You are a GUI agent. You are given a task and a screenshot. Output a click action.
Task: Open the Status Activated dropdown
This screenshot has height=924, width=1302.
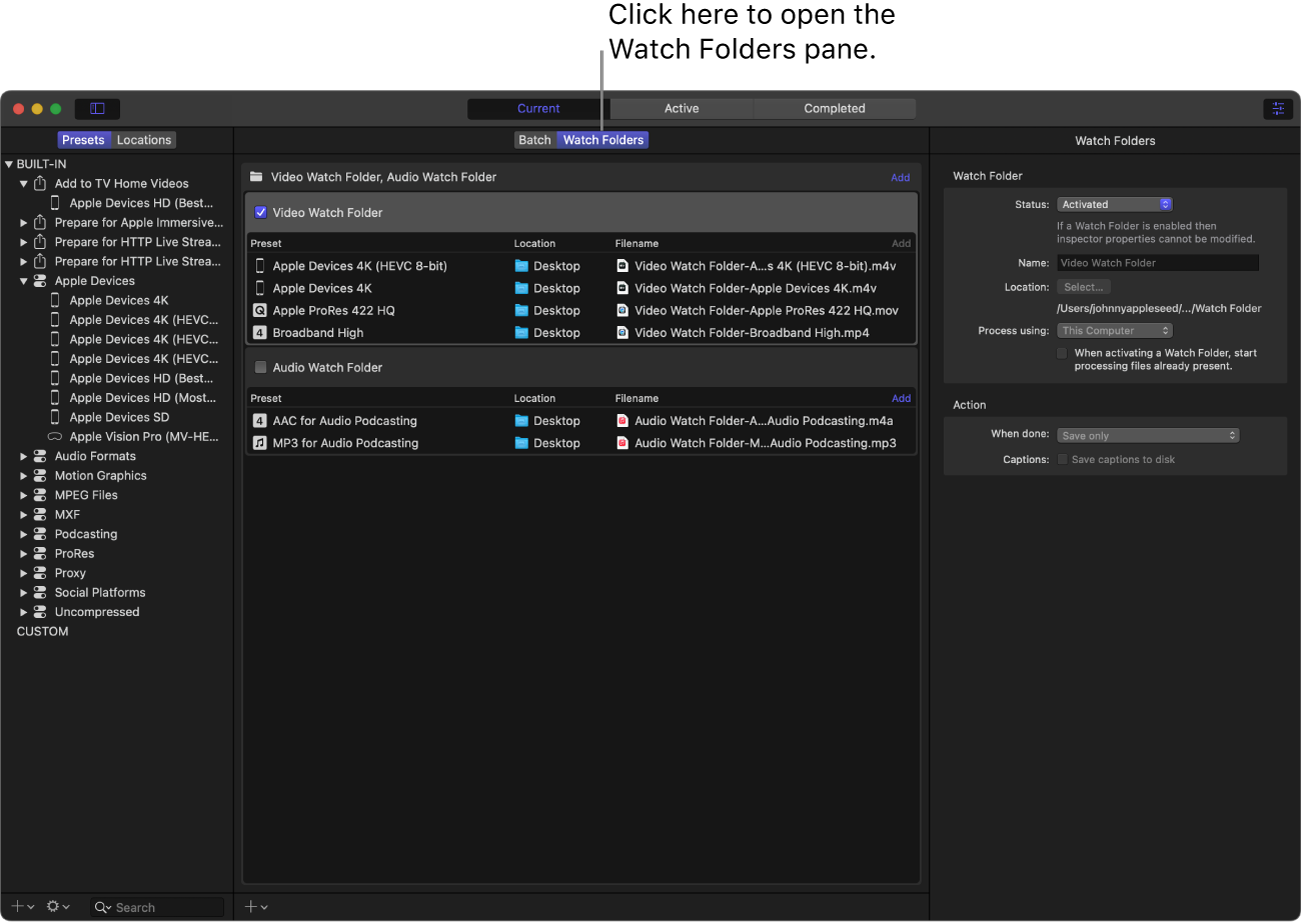(1114, 204)
